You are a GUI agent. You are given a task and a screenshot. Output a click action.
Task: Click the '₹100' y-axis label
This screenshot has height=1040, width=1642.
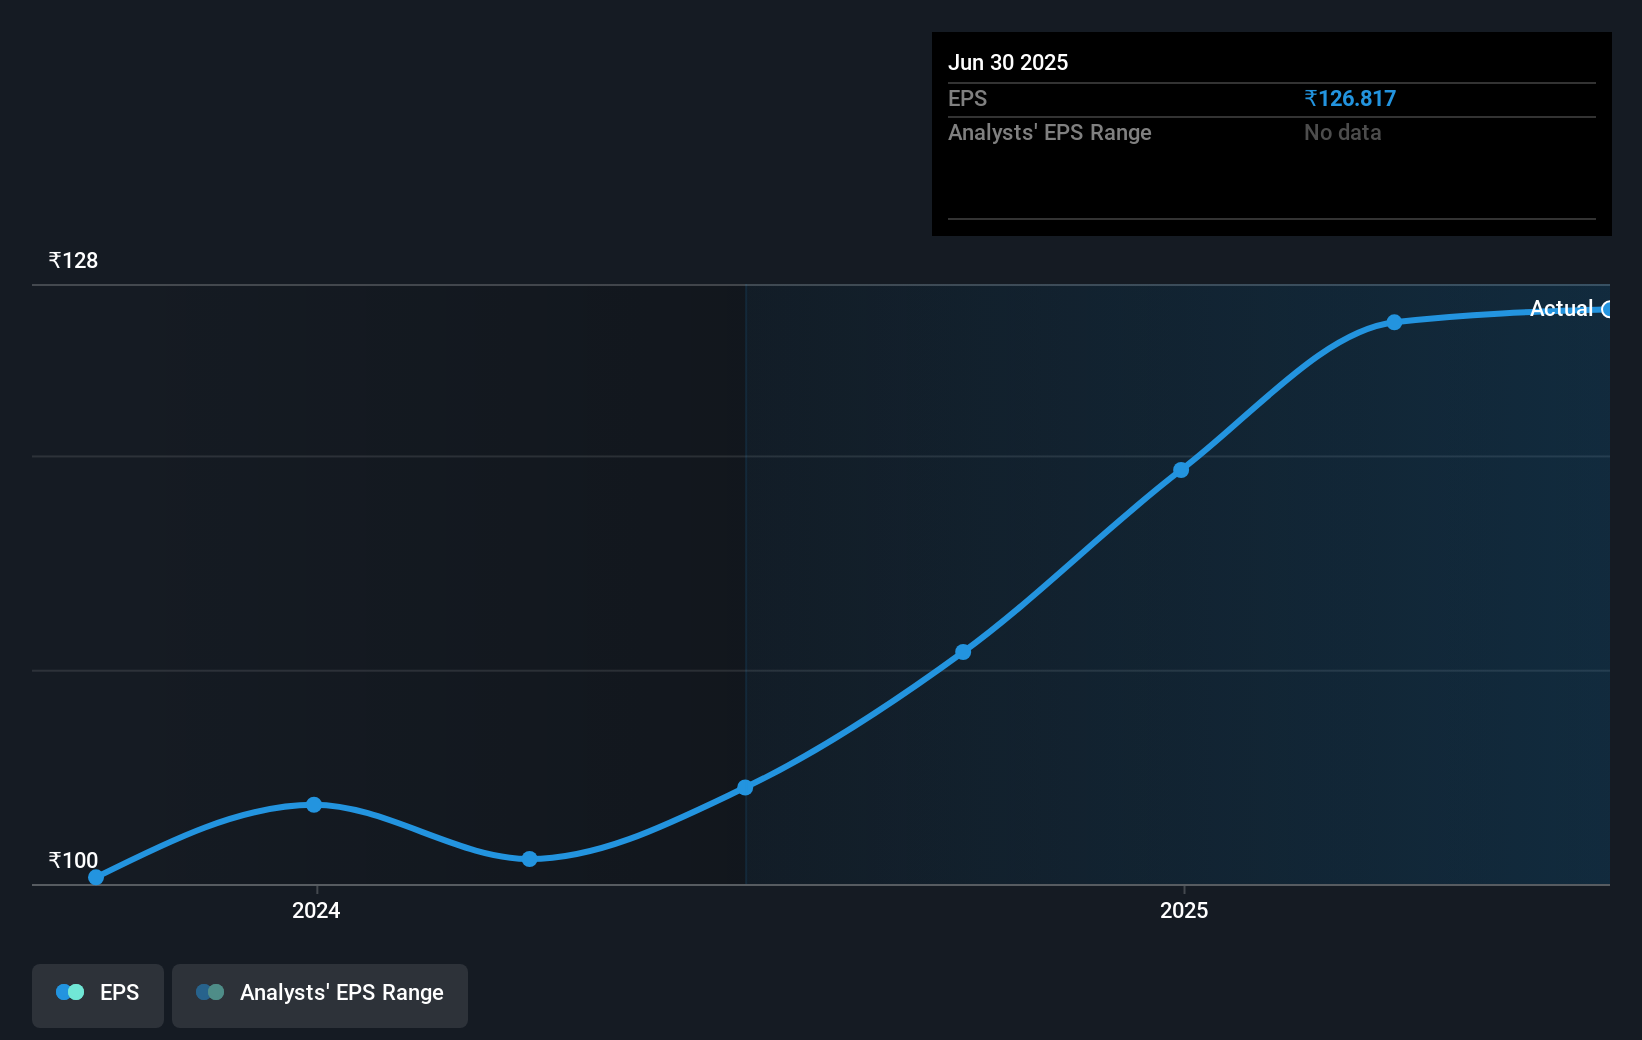(x=73, y=860)
